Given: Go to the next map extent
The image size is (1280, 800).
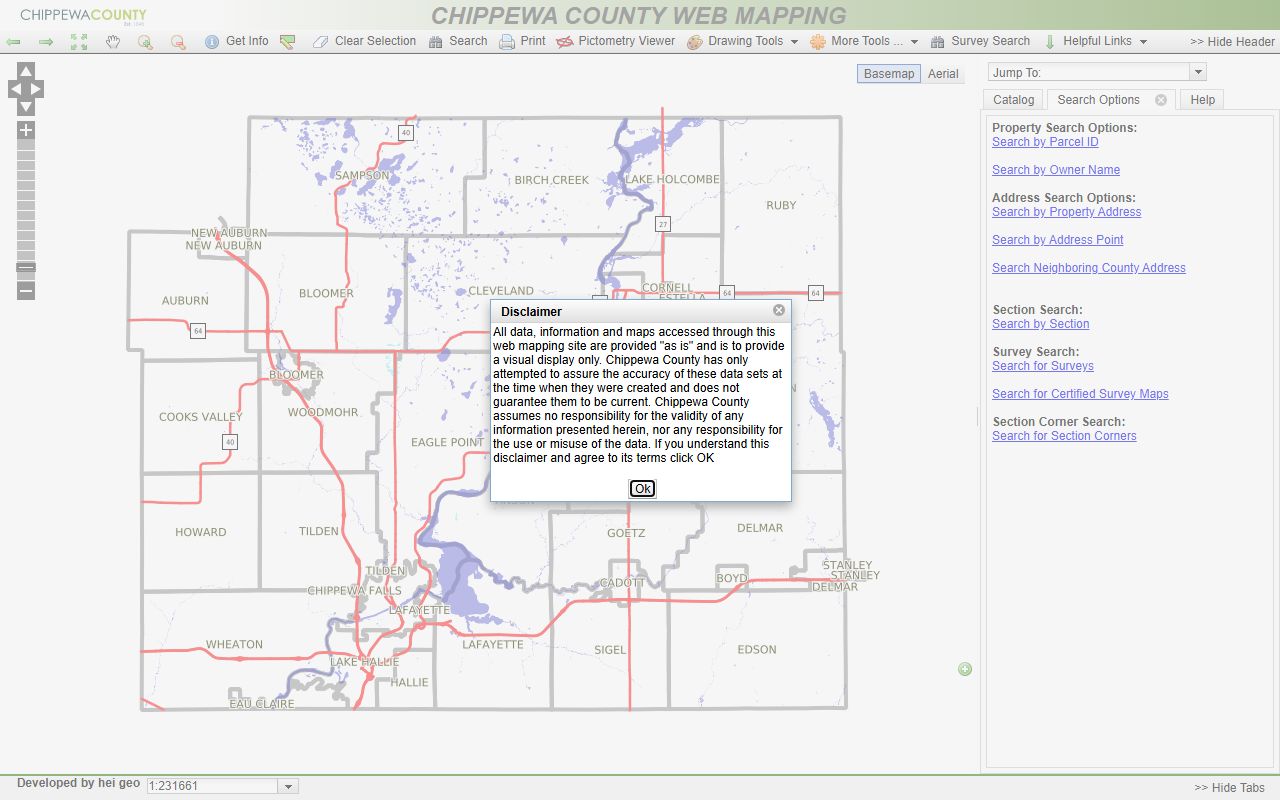Looking at the screenshot, I should pyautogui.click(x=46, y=42).
